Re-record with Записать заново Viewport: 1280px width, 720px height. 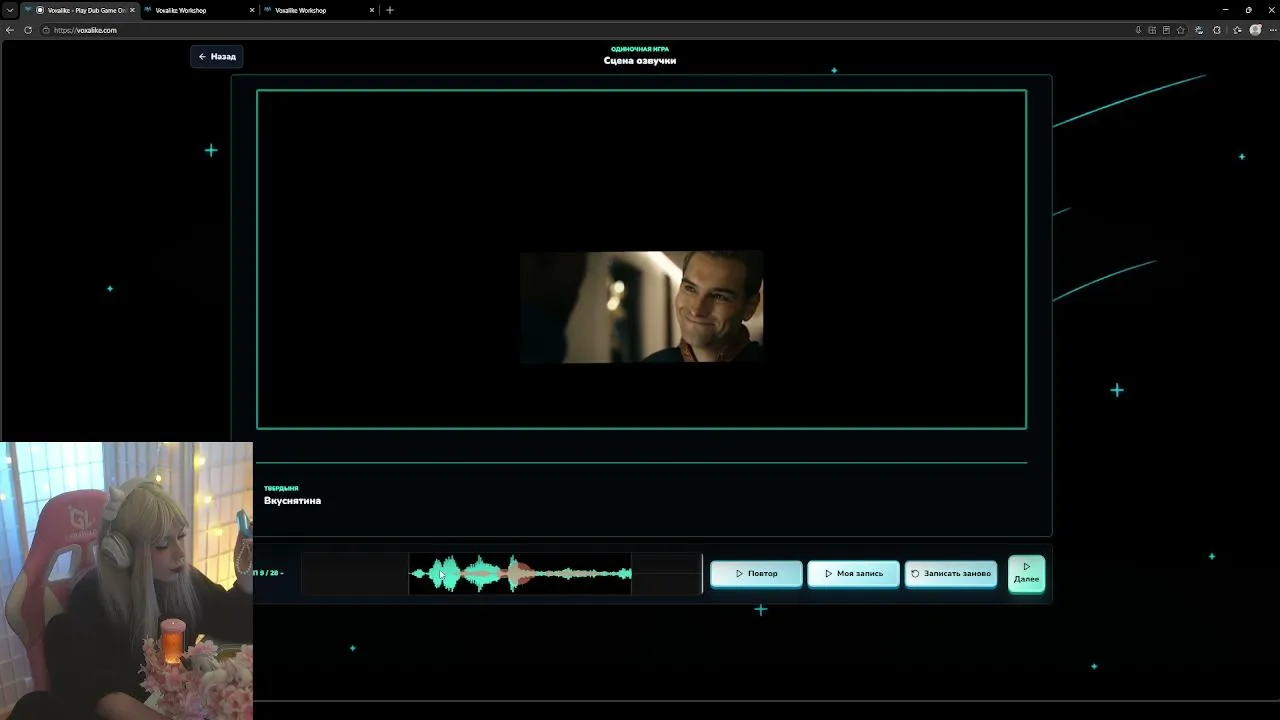951,574
